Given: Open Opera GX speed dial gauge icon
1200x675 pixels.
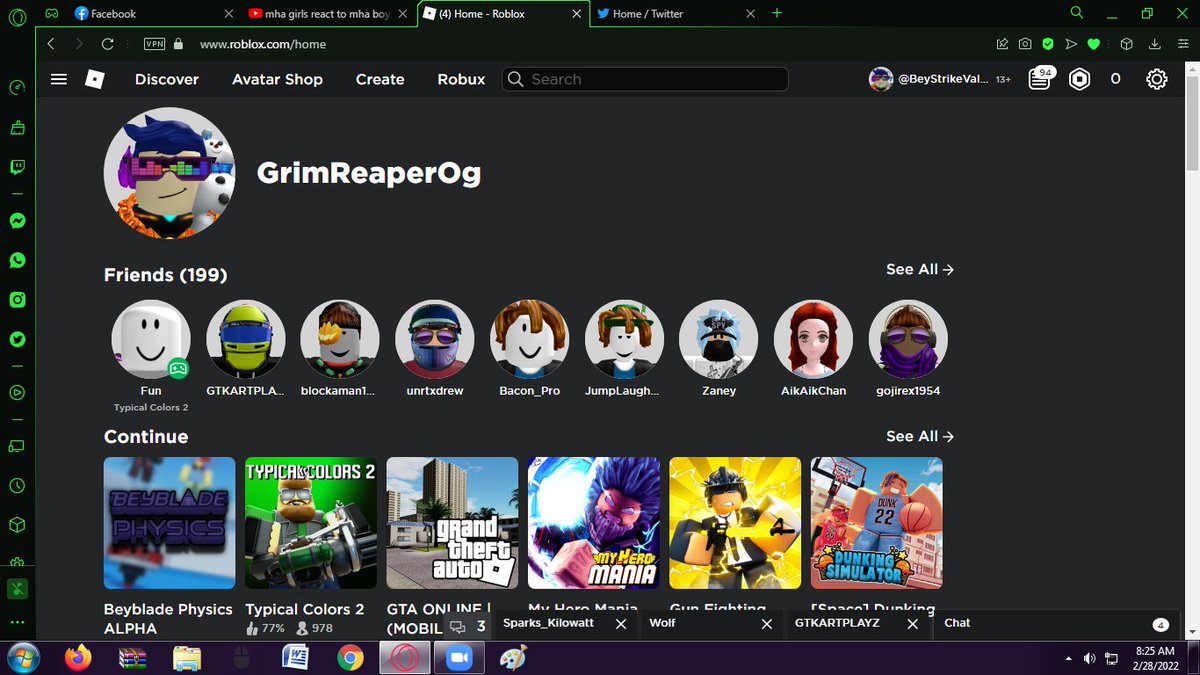Looking at the screenshot, I should [17, 87].
